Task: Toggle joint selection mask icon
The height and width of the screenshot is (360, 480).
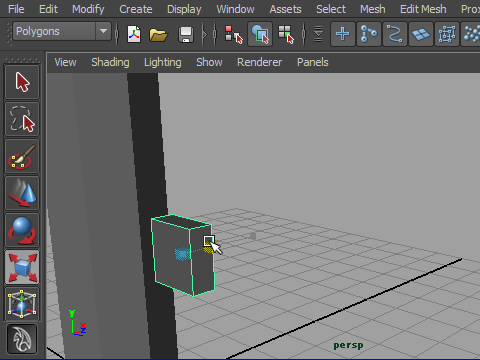Action: click(369, 34)
